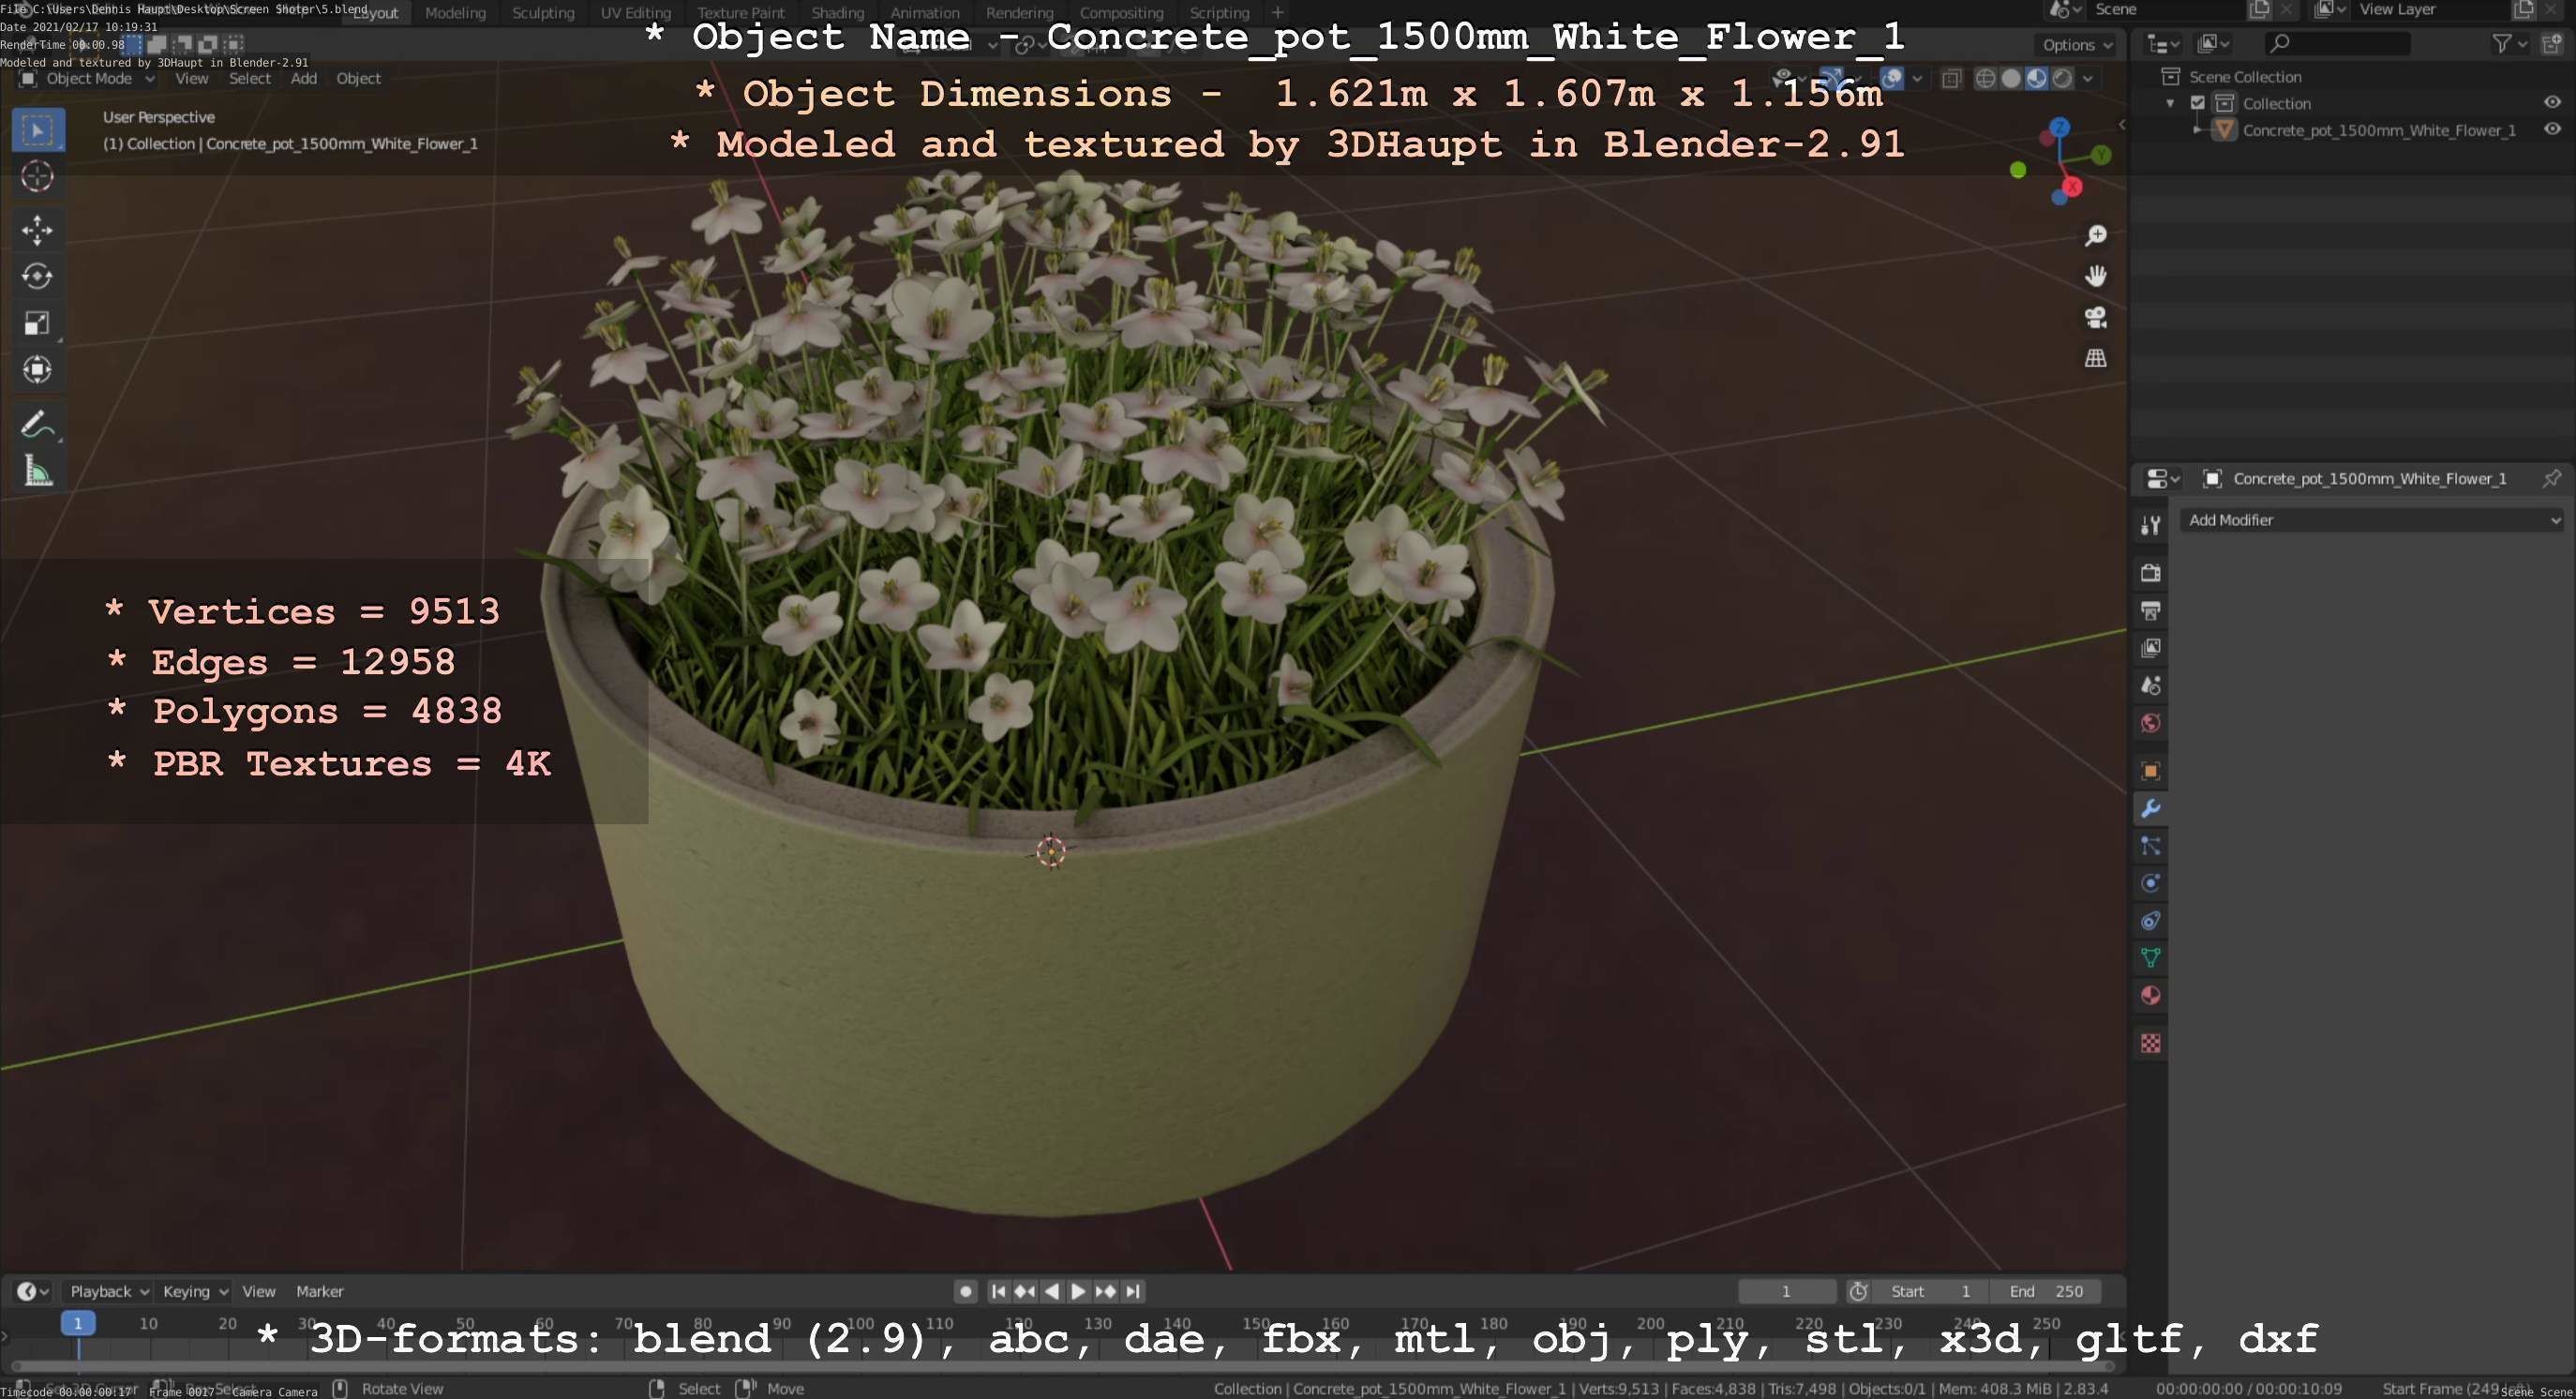This screenshot has height=1399, width=2576.
Task: Open View Layer properties tab
Action: click(2150, 648)
